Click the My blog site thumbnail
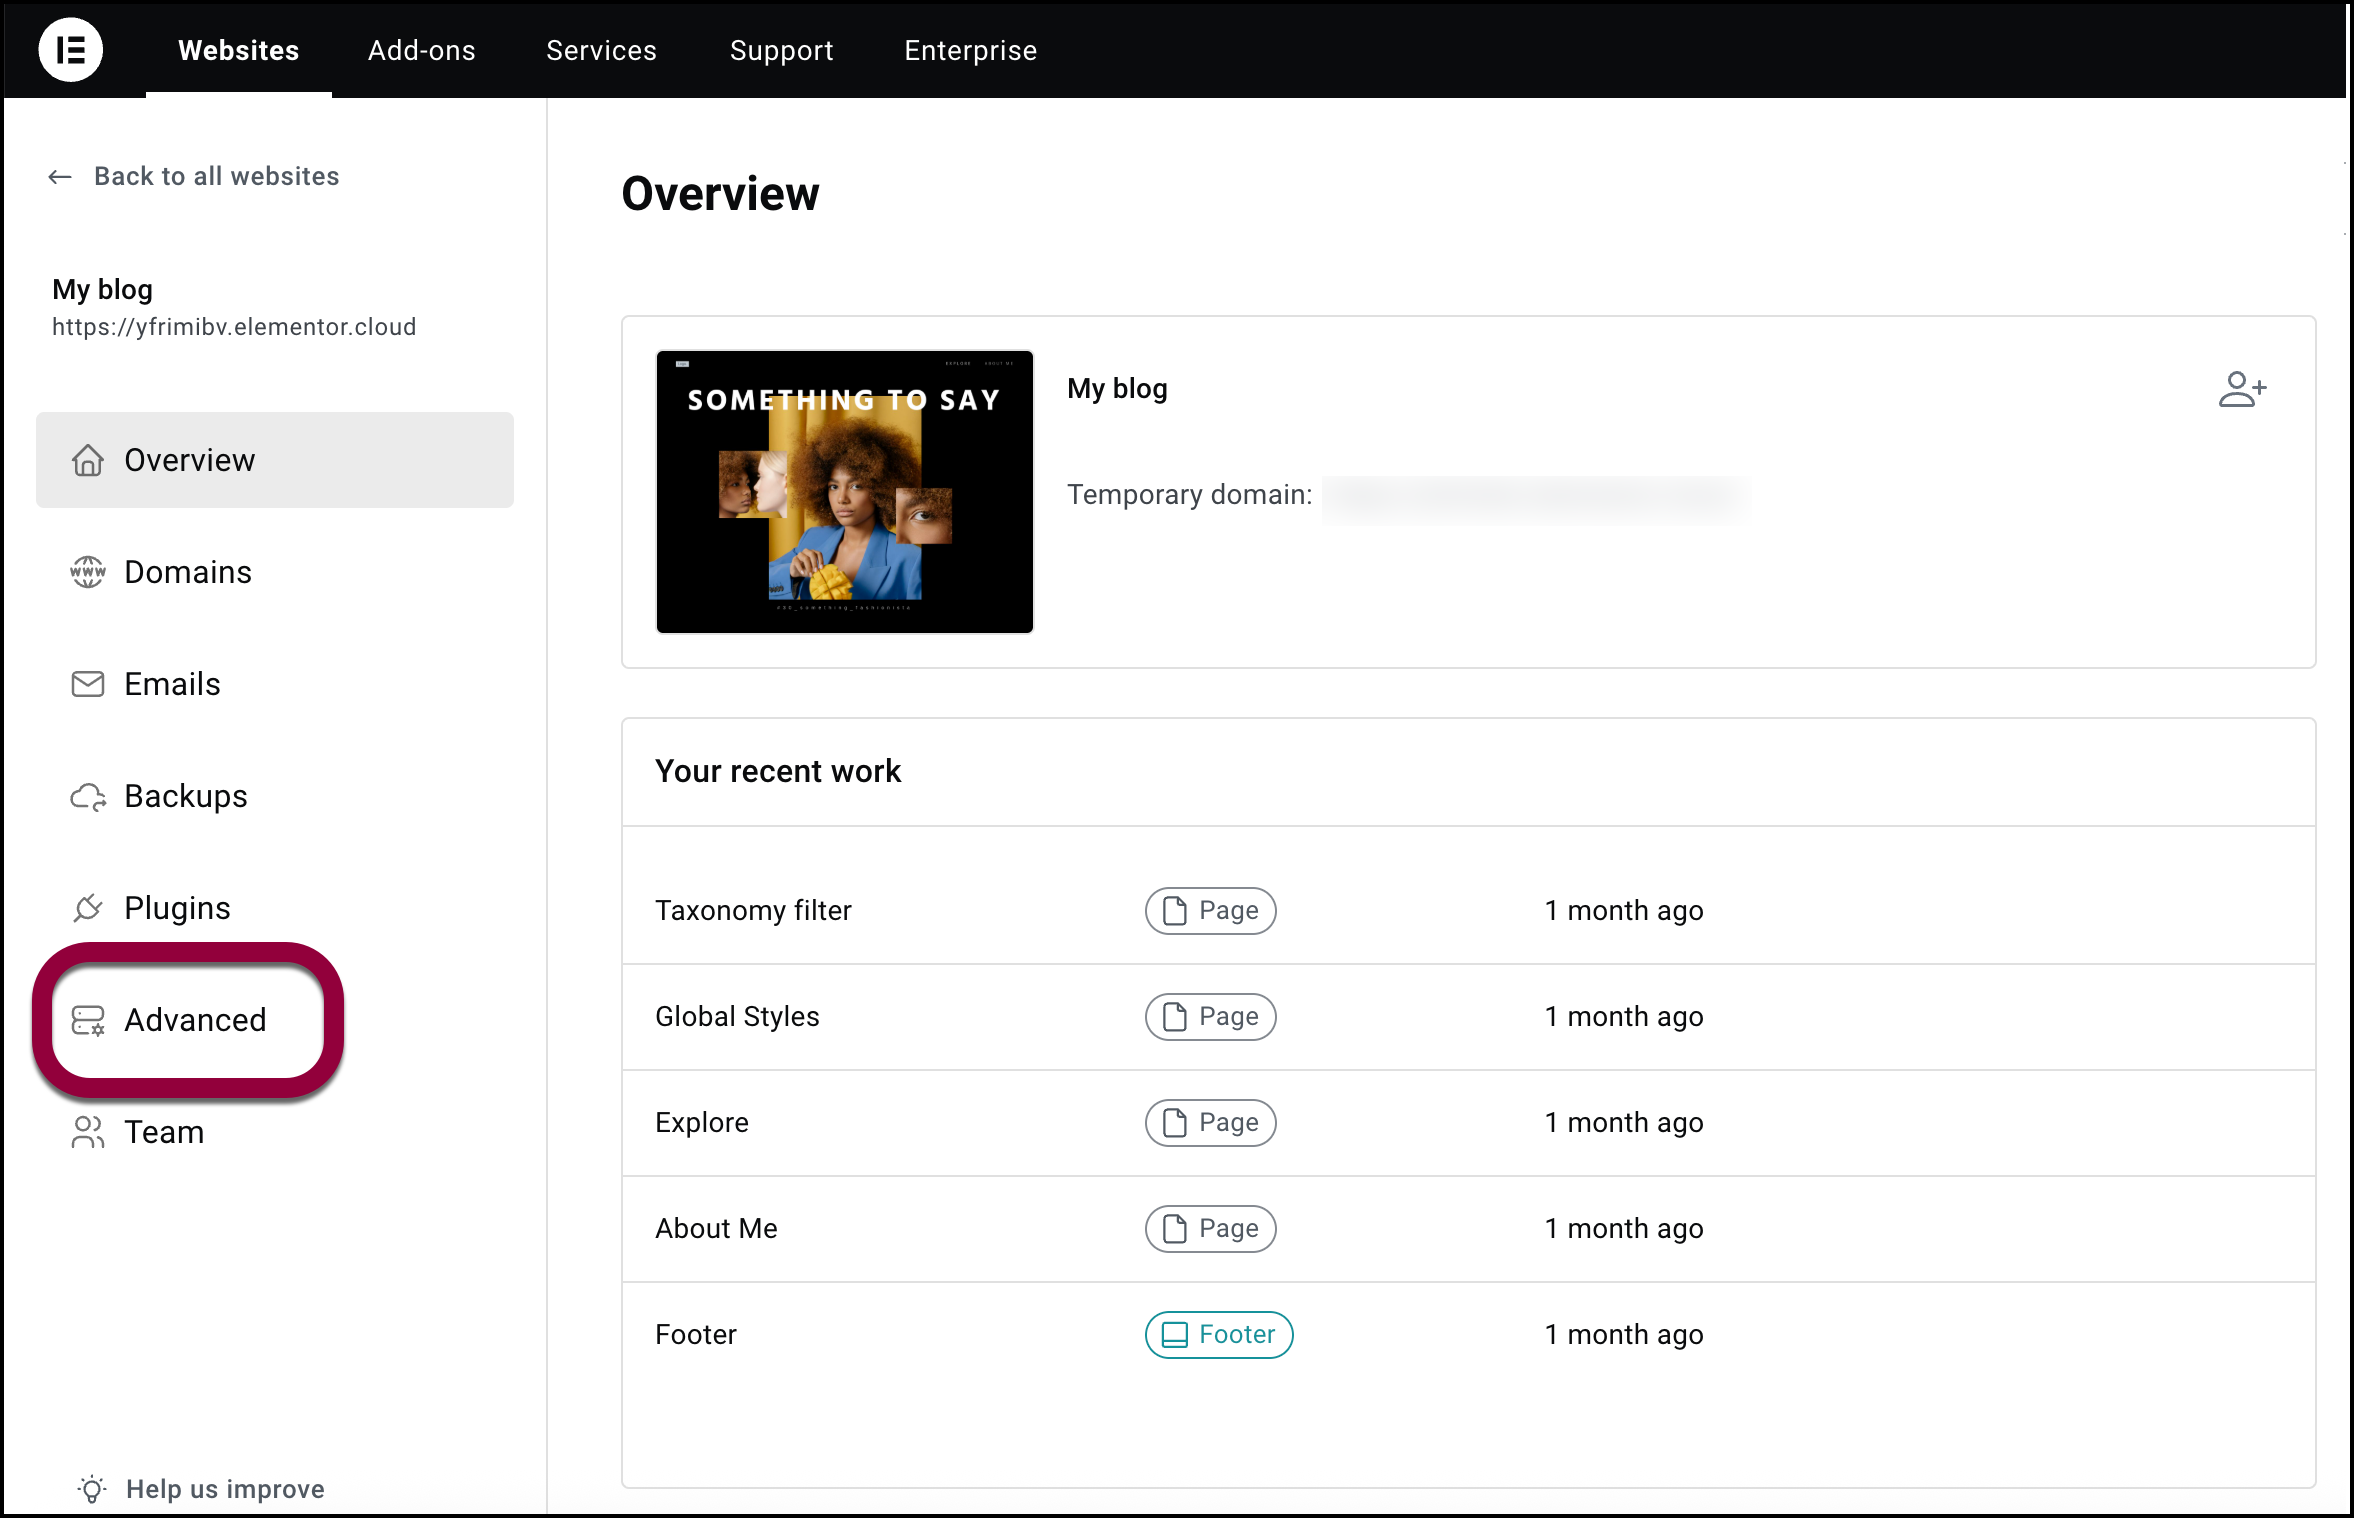2354x1518 pixels. click(x=844, y=491)
